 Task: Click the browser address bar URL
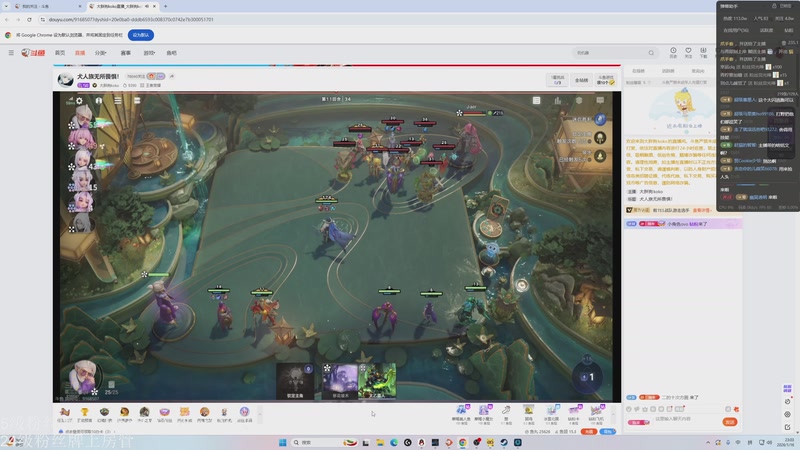point(131,19)
